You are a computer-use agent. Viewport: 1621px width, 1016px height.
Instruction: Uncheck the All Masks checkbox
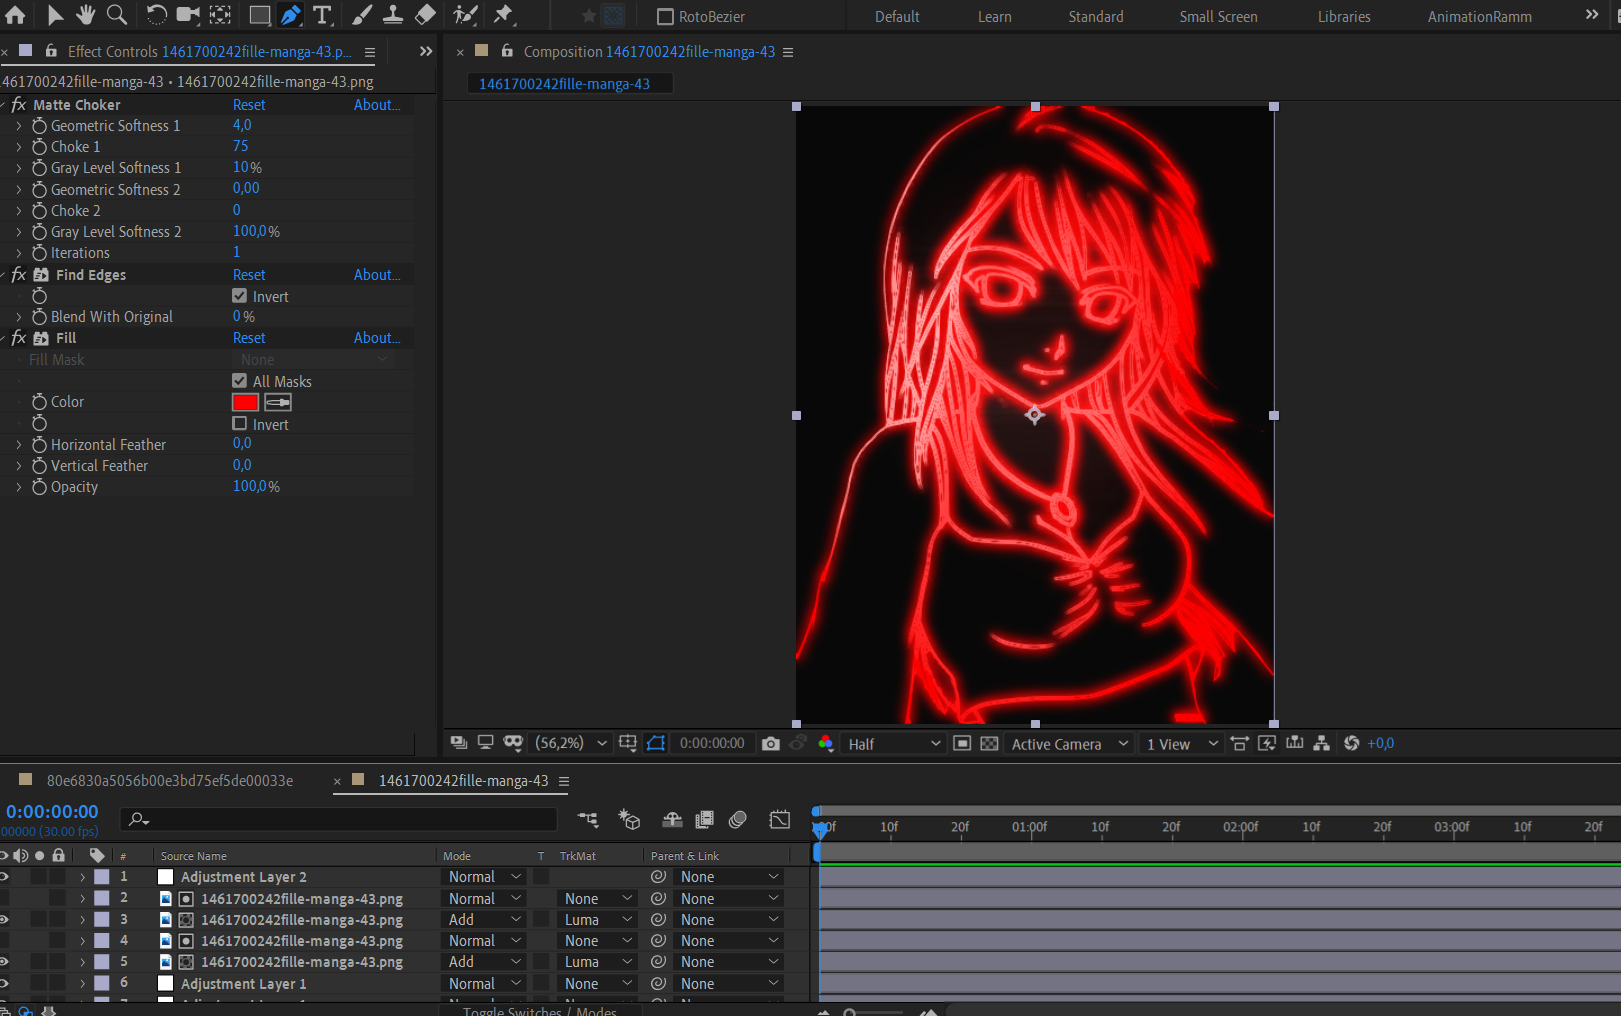coord(240,381)
